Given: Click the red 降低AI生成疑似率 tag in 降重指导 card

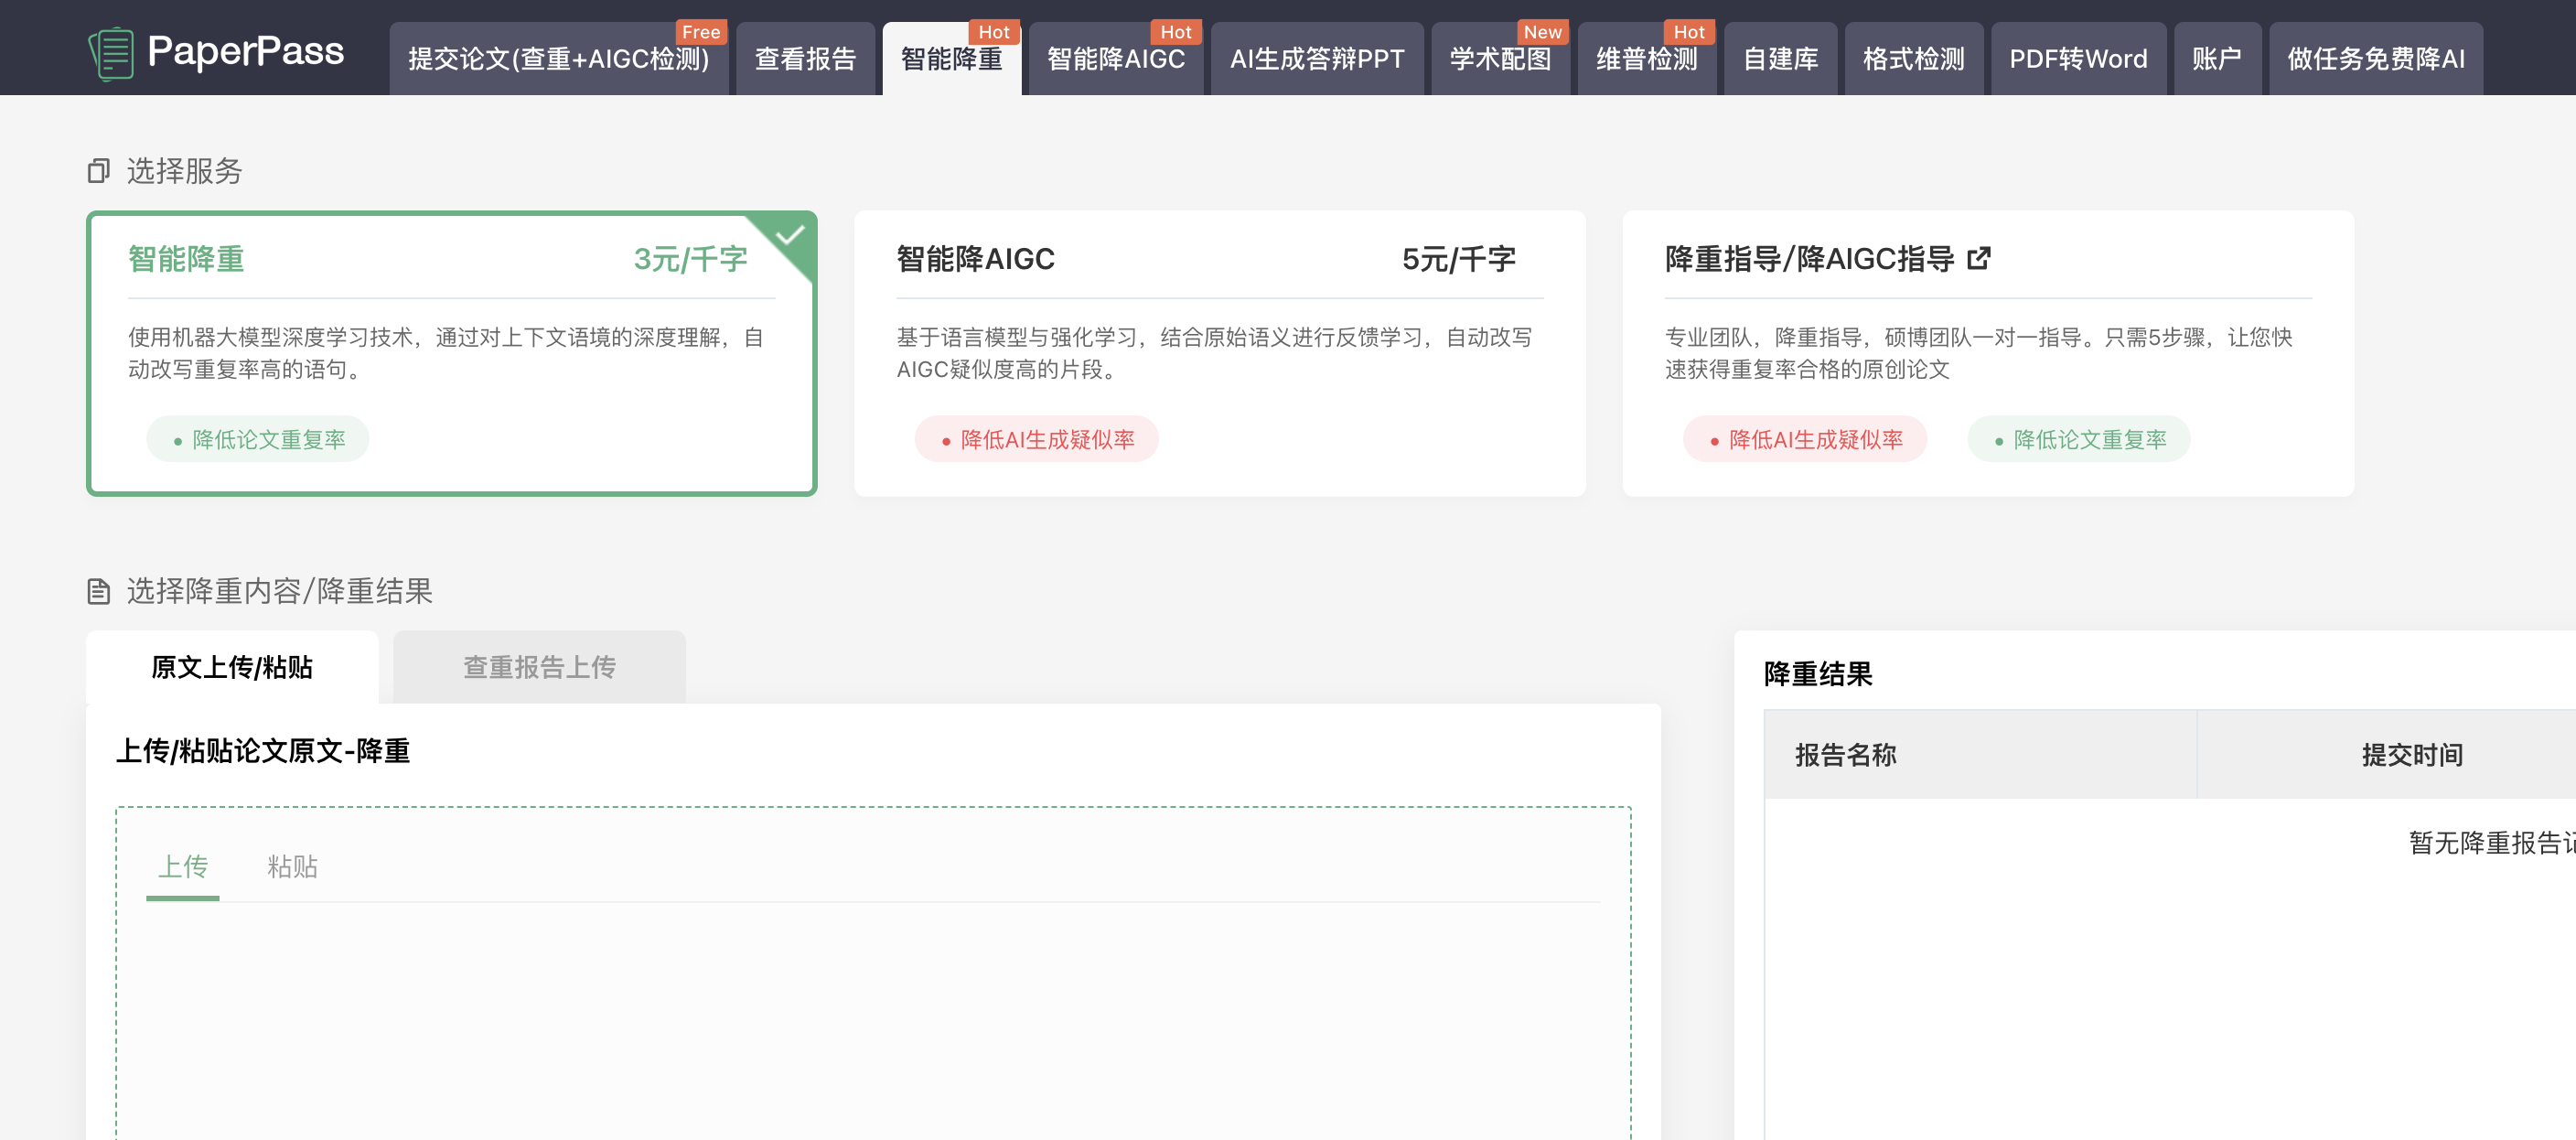Looking at the screenshot, I should (x=1805, y=439).
